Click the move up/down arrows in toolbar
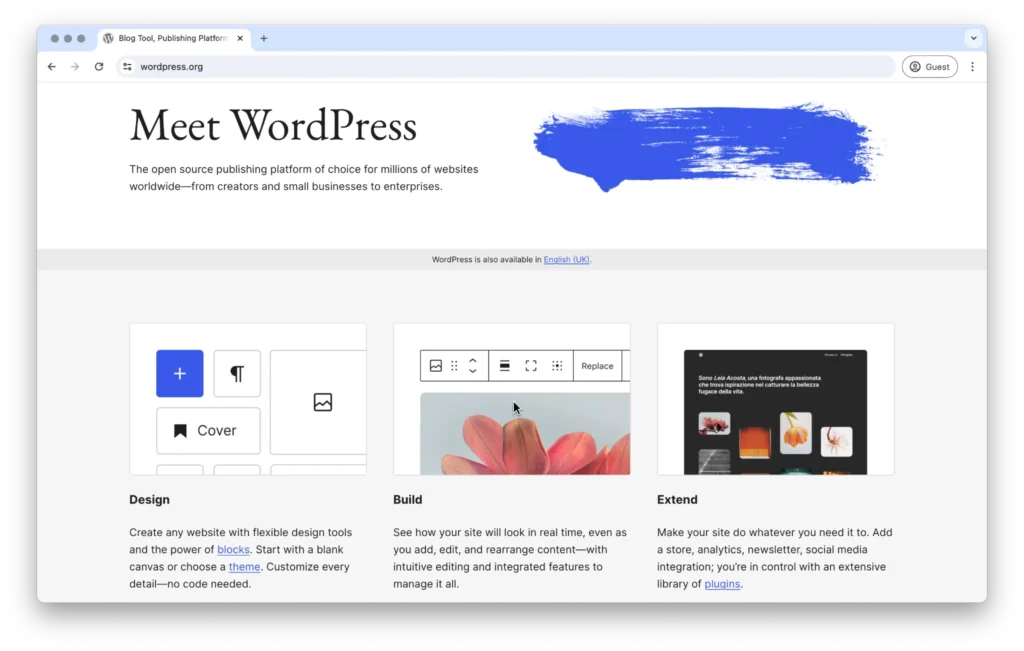The height and width of the screenshot is (651, 1024). [473, 366]
